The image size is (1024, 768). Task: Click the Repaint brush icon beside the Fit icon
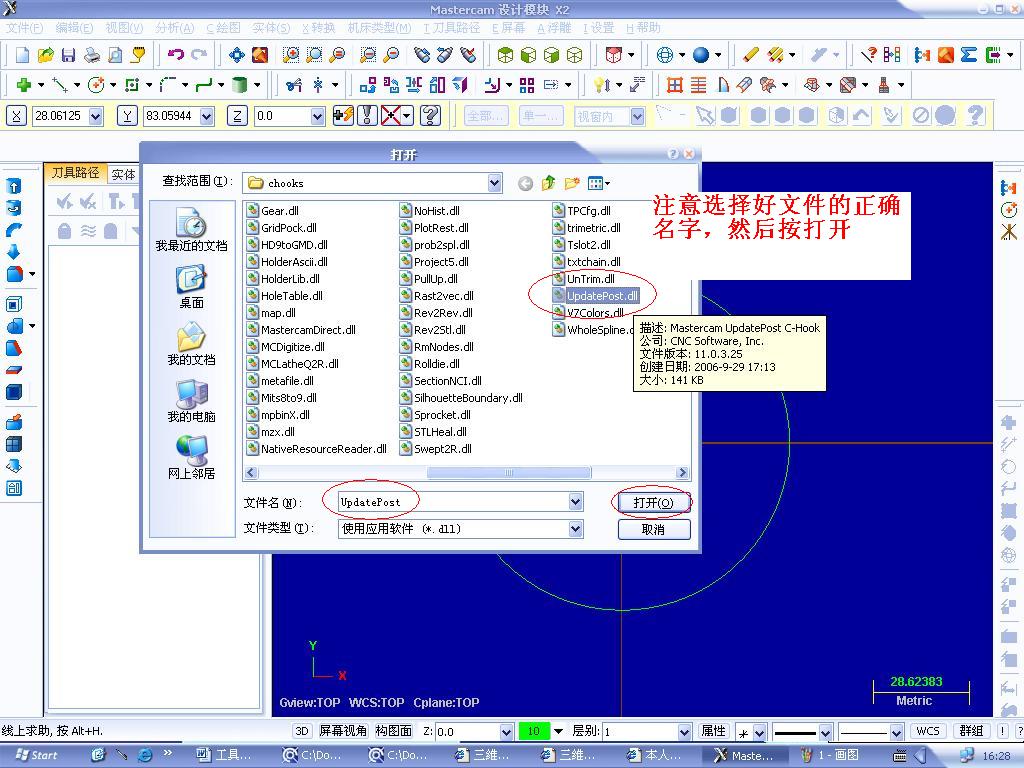pyautogui.click(x=260, y=55)
